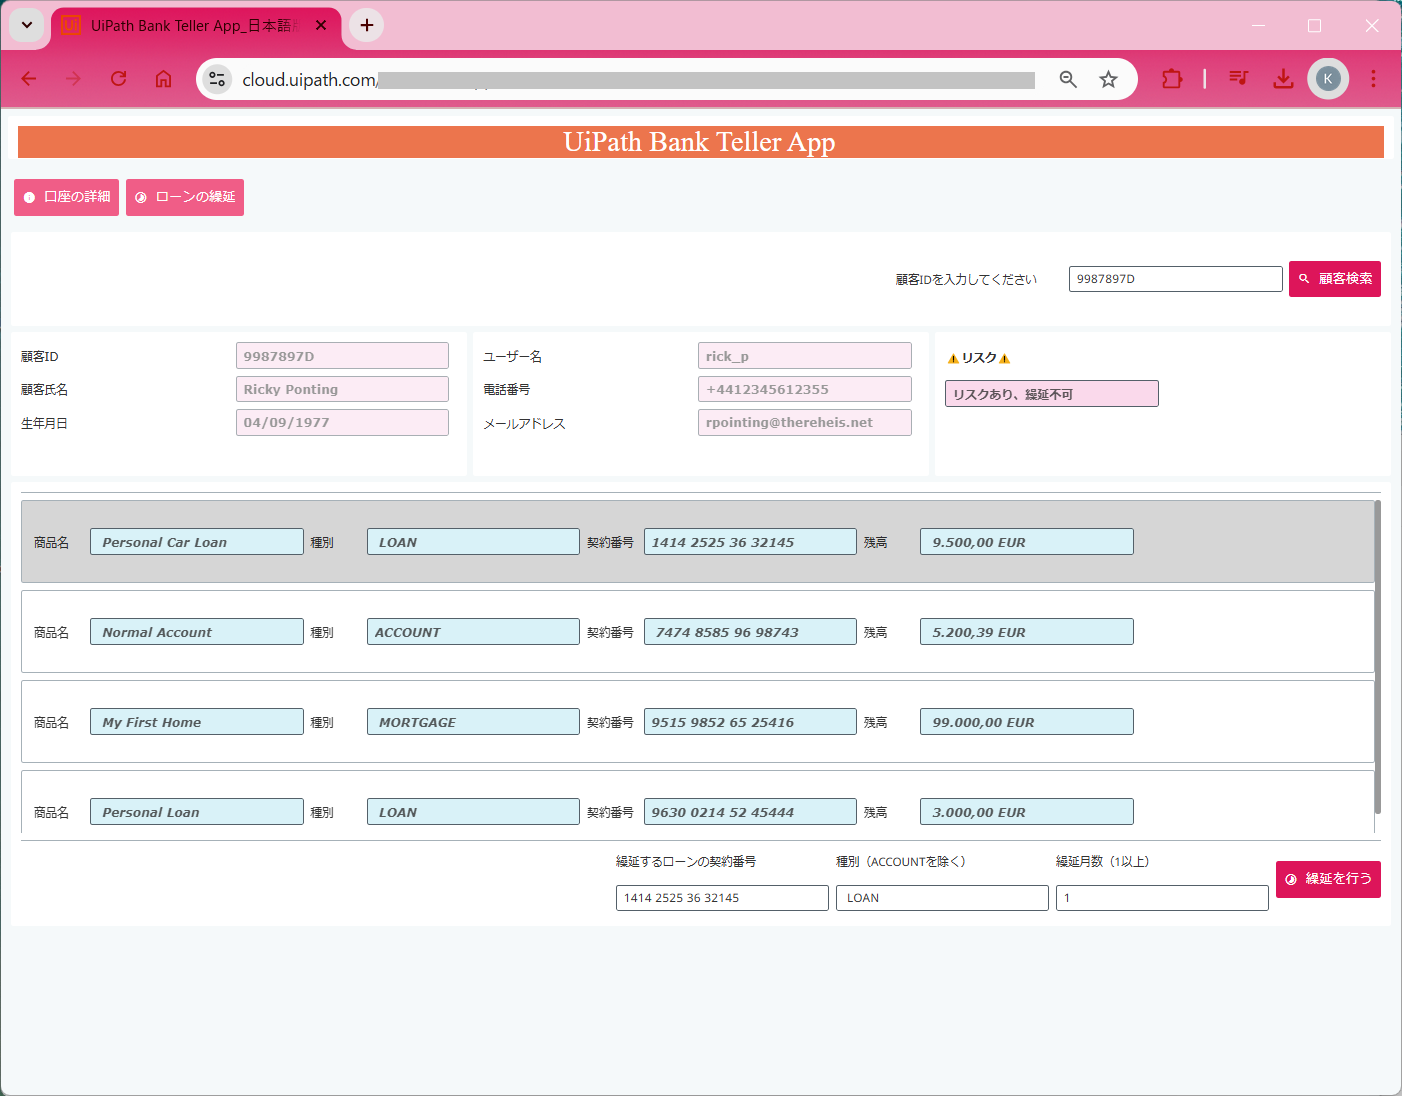Screen dimensions: 1402x1096
Task: Focus the 繰延月数 months input
Action: (x=1162, y=898)
